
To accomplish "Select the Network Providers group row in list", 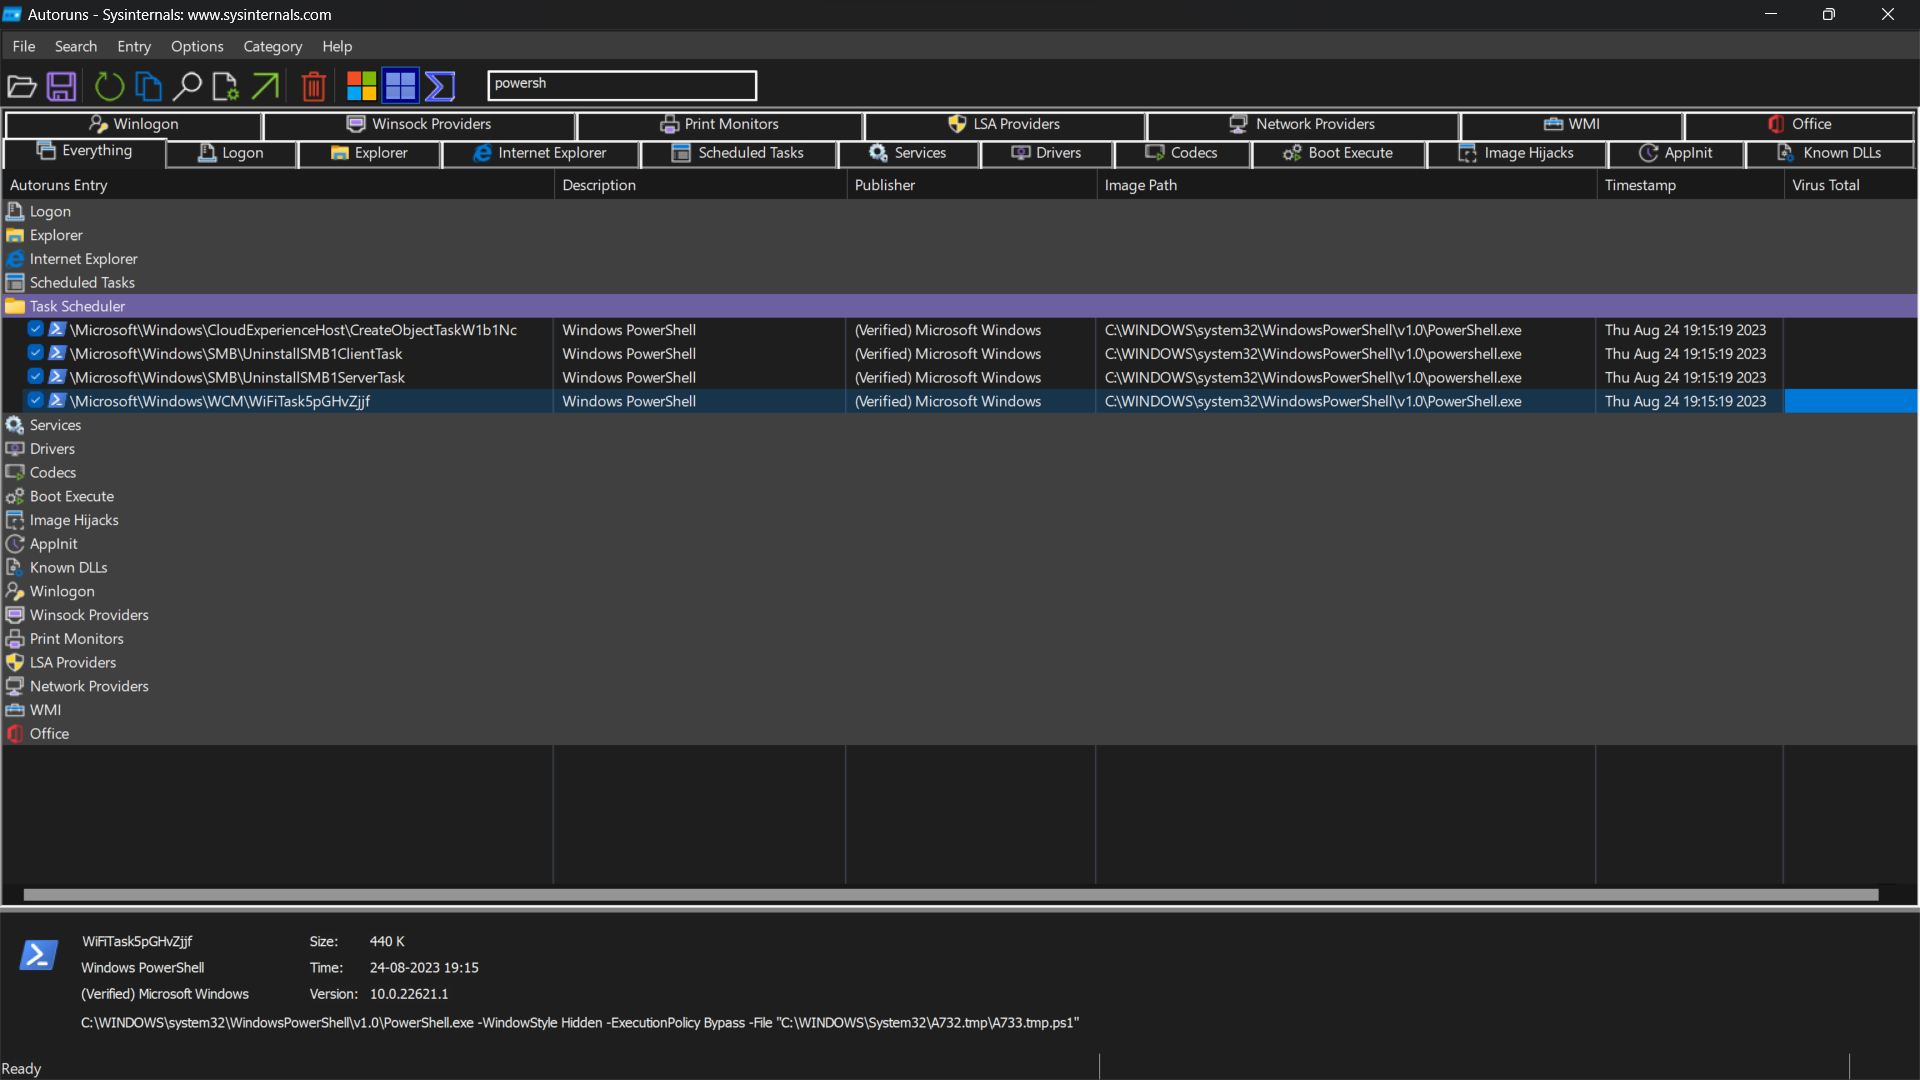I will (960, 686).
